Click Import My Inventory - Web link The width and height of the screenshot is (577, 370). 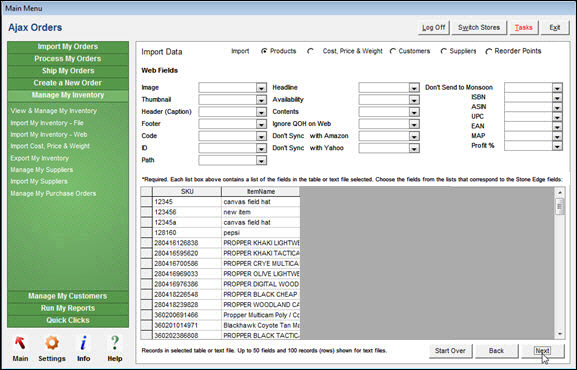[x=49, y=135]
